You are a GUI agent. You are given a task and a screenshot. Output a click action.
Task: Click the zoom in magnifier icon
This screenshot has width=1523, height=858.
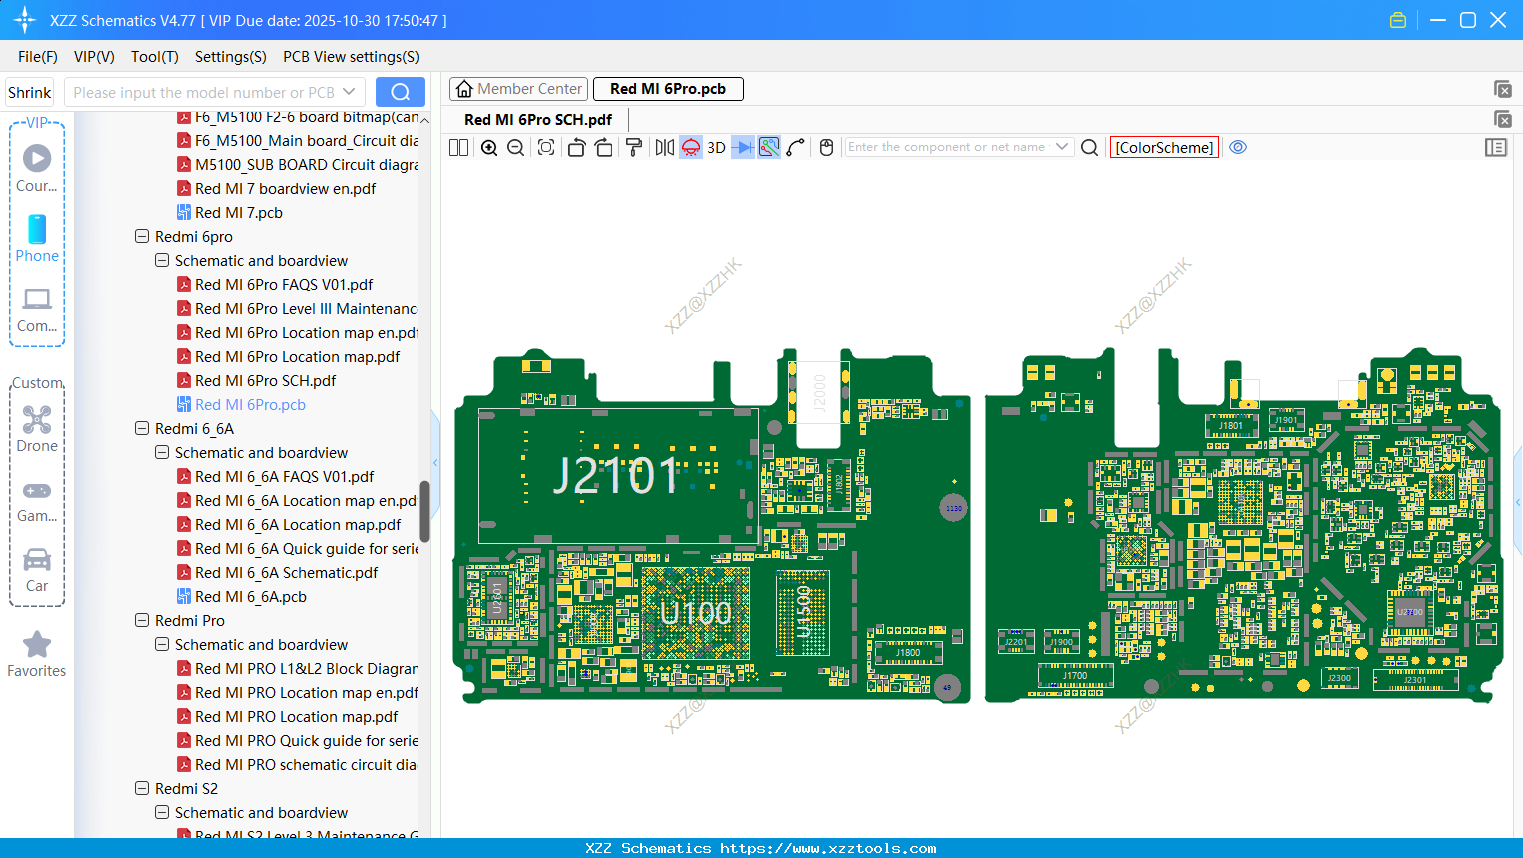pyautogui.click(x=489, y=148)
